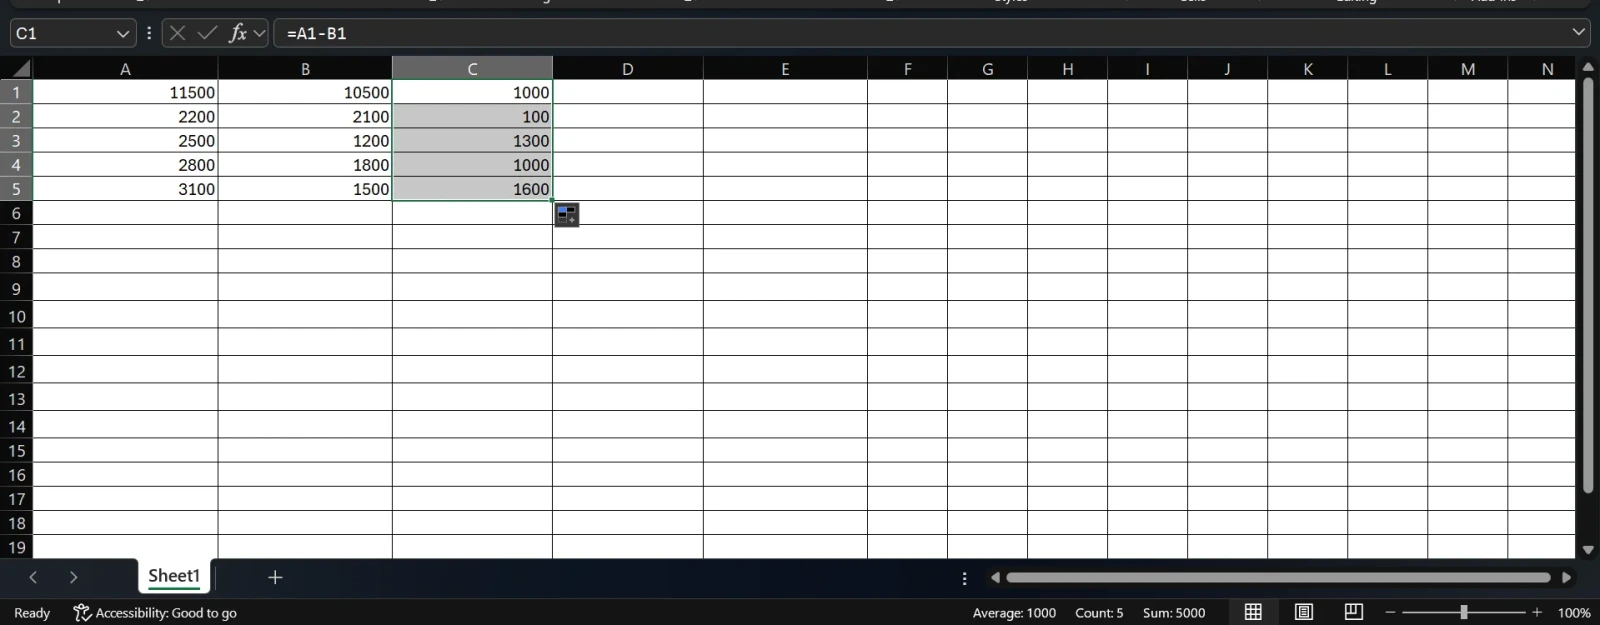Zoom in with the plus icon
1600x625 pixels.
(1537, 612)
